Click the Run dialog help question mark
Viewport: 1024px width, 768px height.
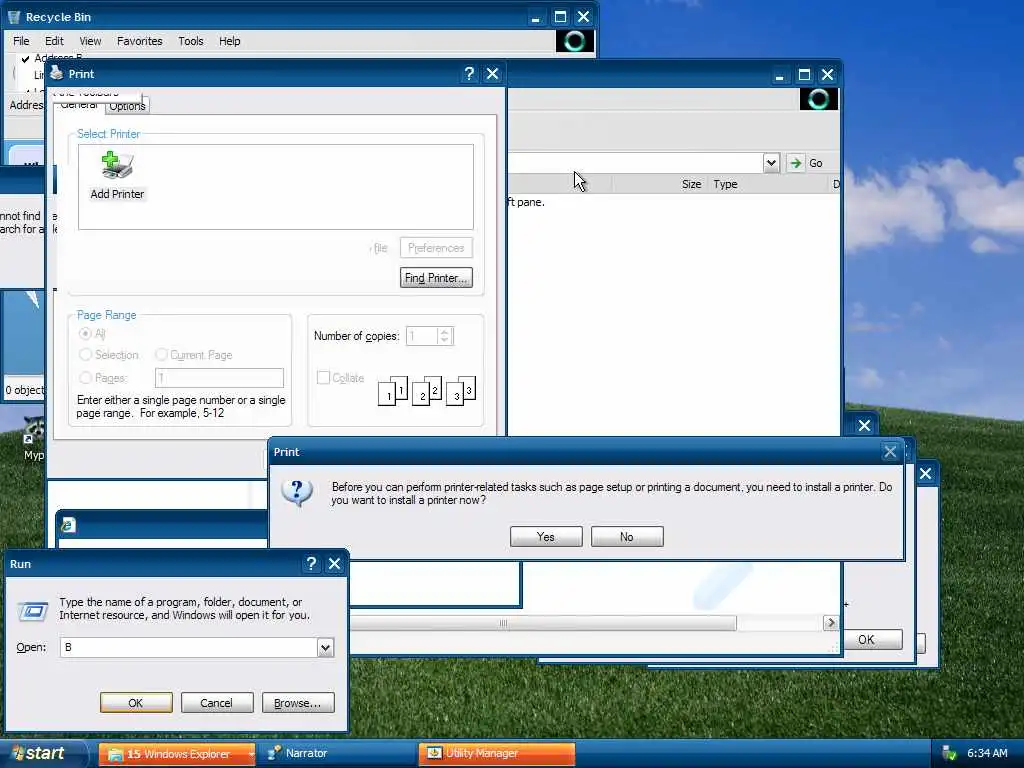point(312,564)
